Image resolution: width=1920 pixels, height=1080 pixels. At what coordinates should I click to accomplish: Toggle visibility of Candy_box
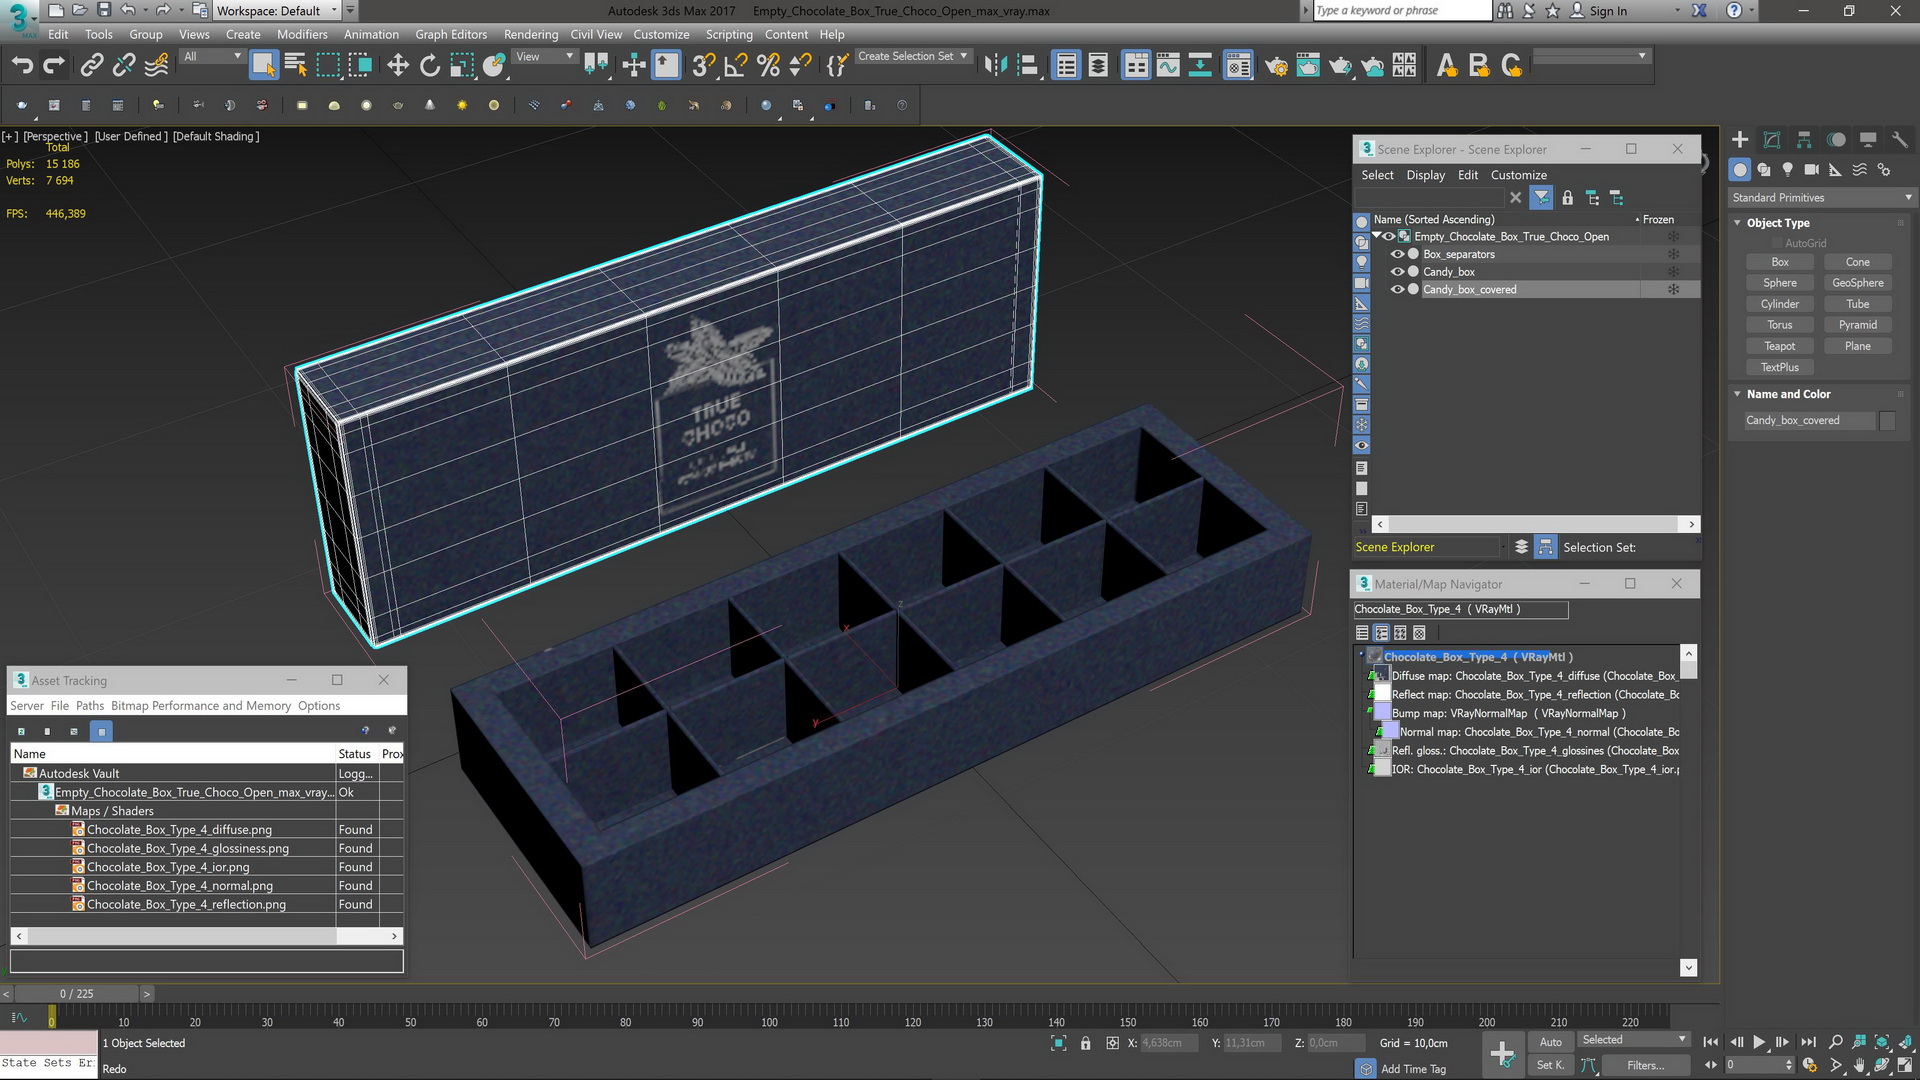click(1398, 272)
